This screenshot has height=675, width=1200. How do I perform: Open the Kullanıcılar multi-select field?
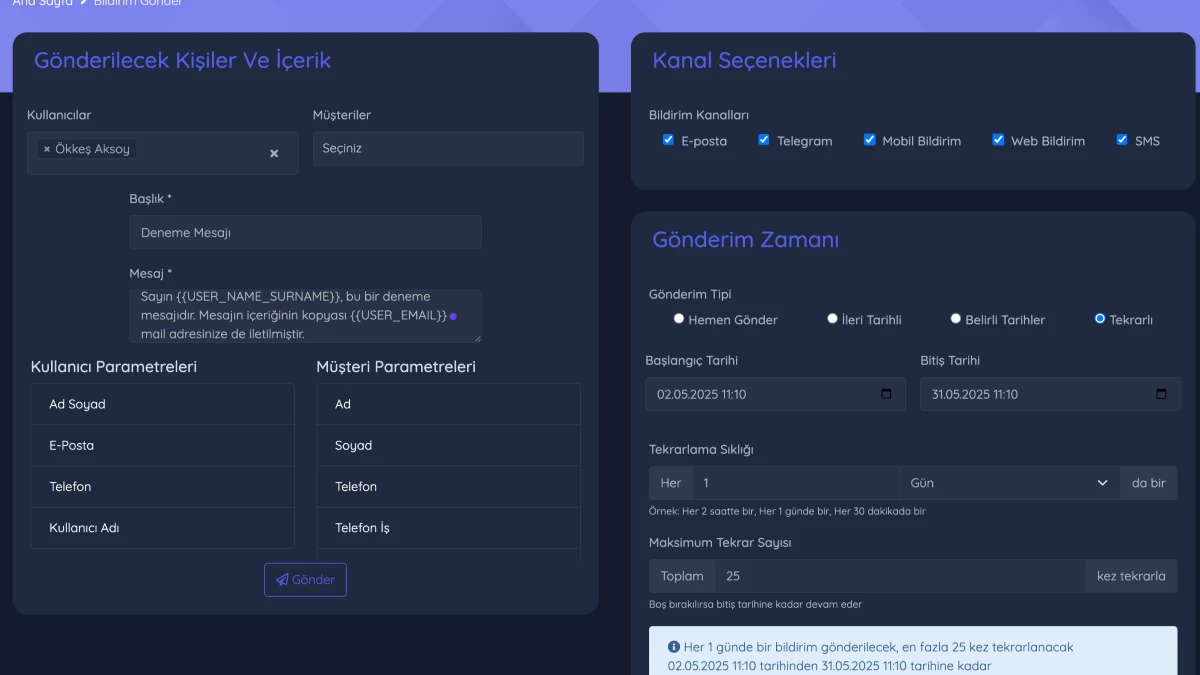[163, 153]
